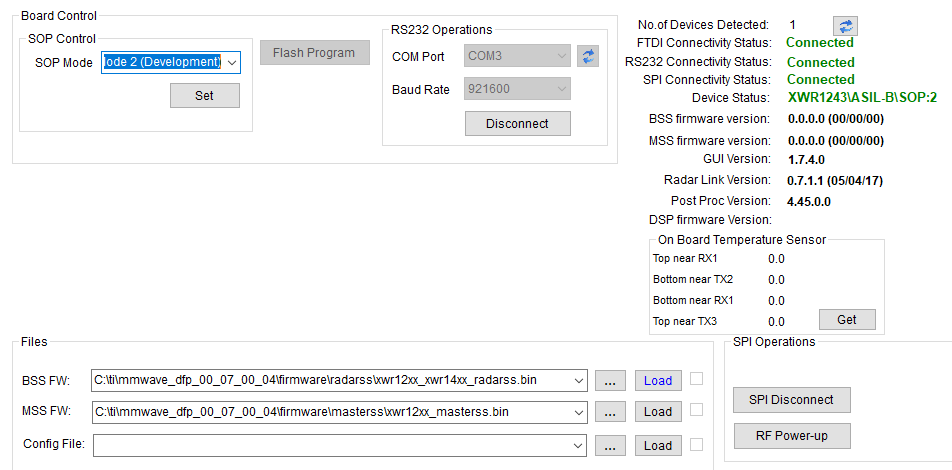Screen dimensions: 952x470
Task: Tick the MSS FW loaded checkbox
Action: (696, 410)
